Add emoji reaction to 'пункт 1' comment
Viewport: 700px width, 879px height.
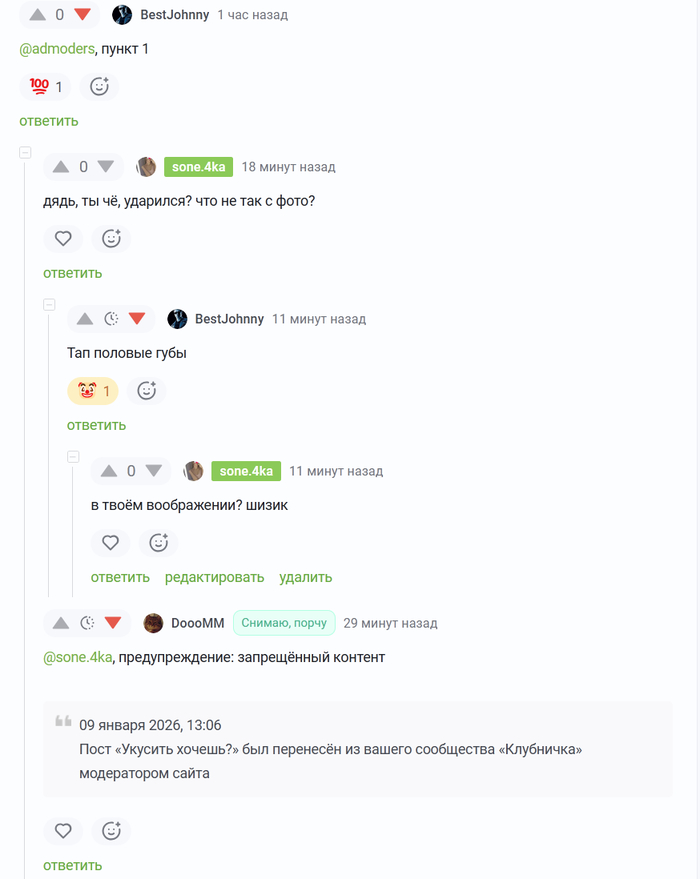point(99,87)
